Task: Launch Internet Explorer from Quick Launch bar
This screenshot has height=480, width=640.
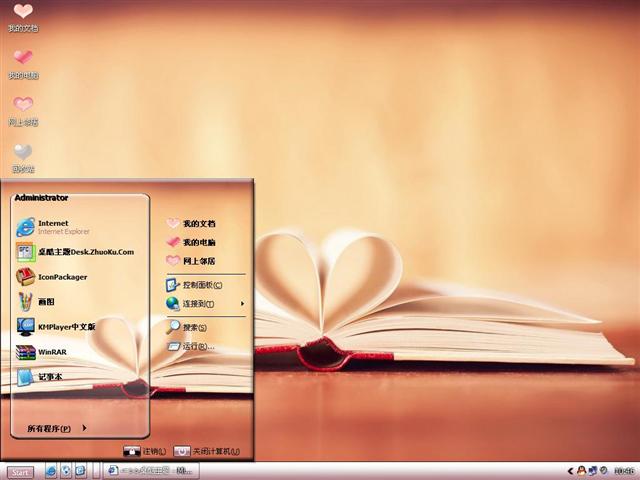Action: [x=51, y=471]
